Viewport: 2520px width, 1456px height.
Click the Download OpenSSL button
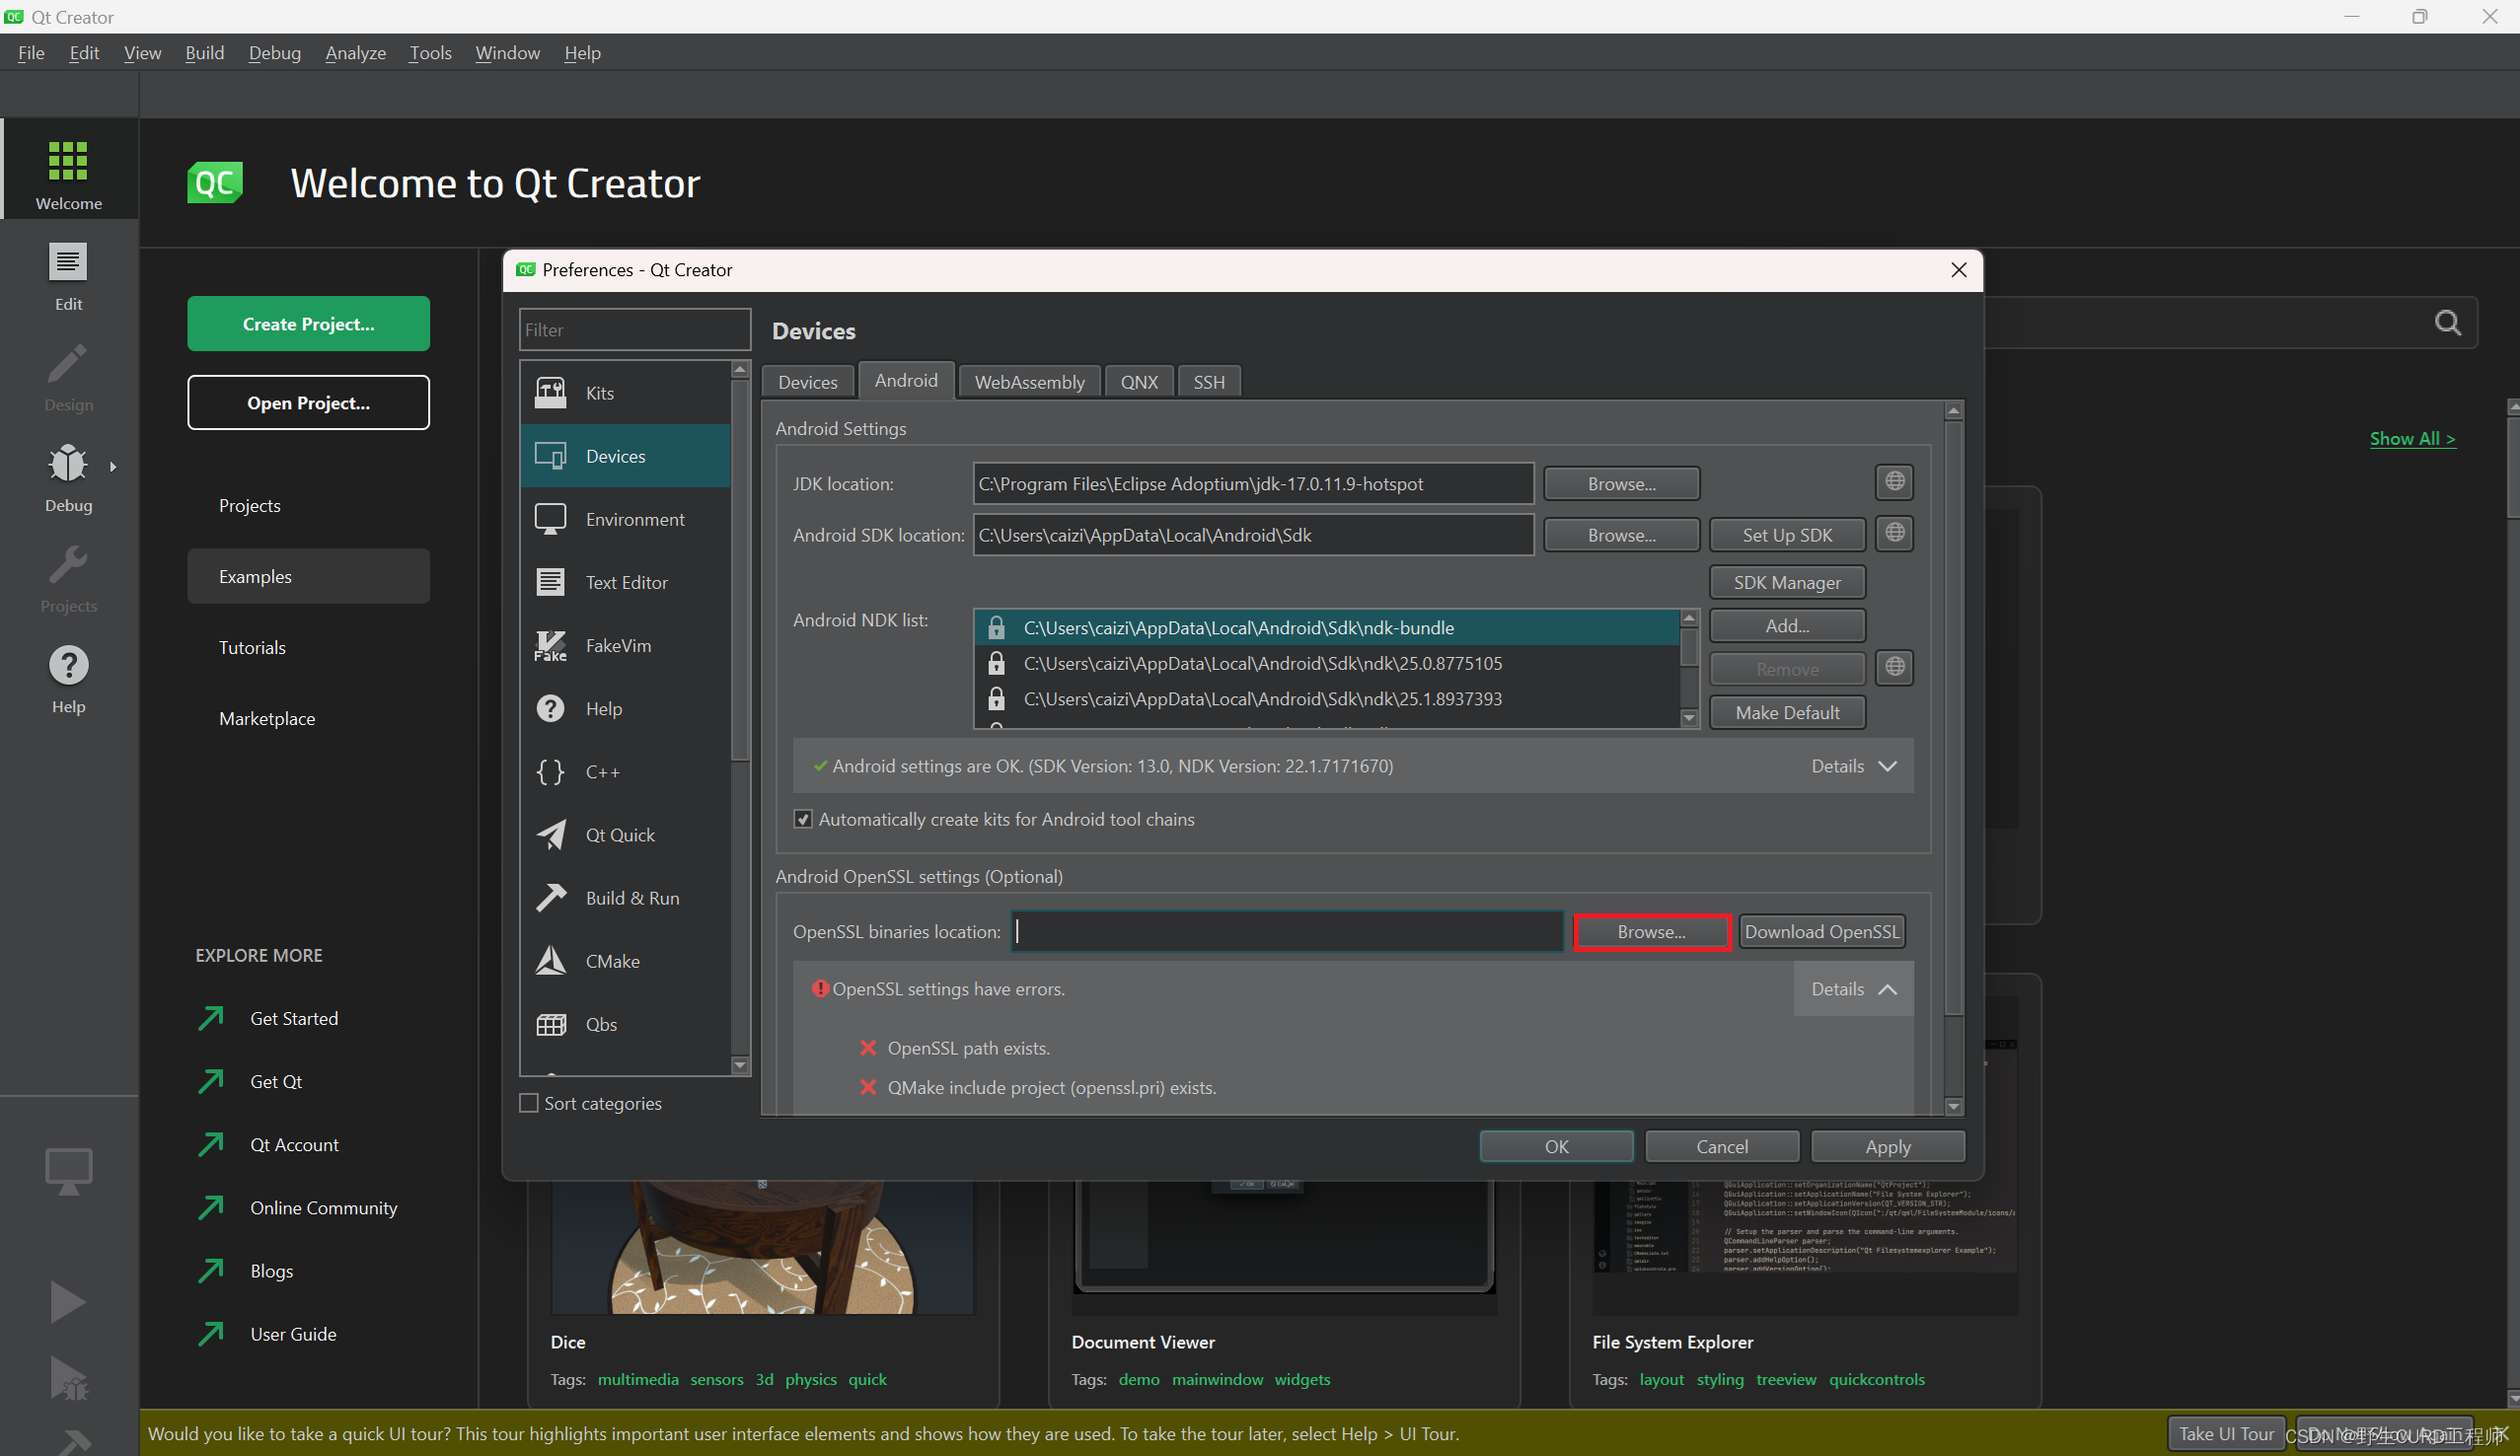point(1821,931)
